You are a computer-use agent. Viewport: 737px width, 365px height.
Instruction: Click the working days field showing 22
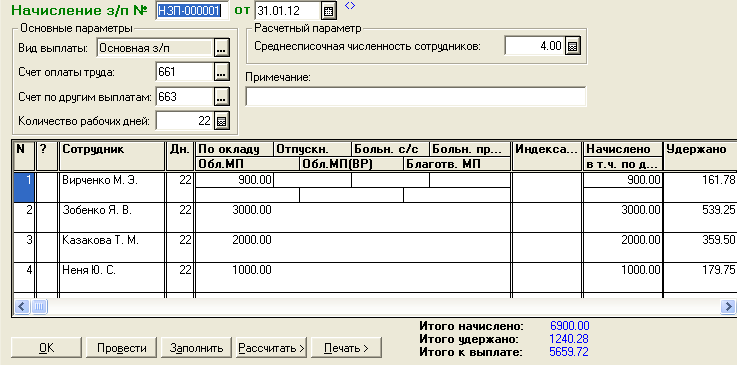185,121
